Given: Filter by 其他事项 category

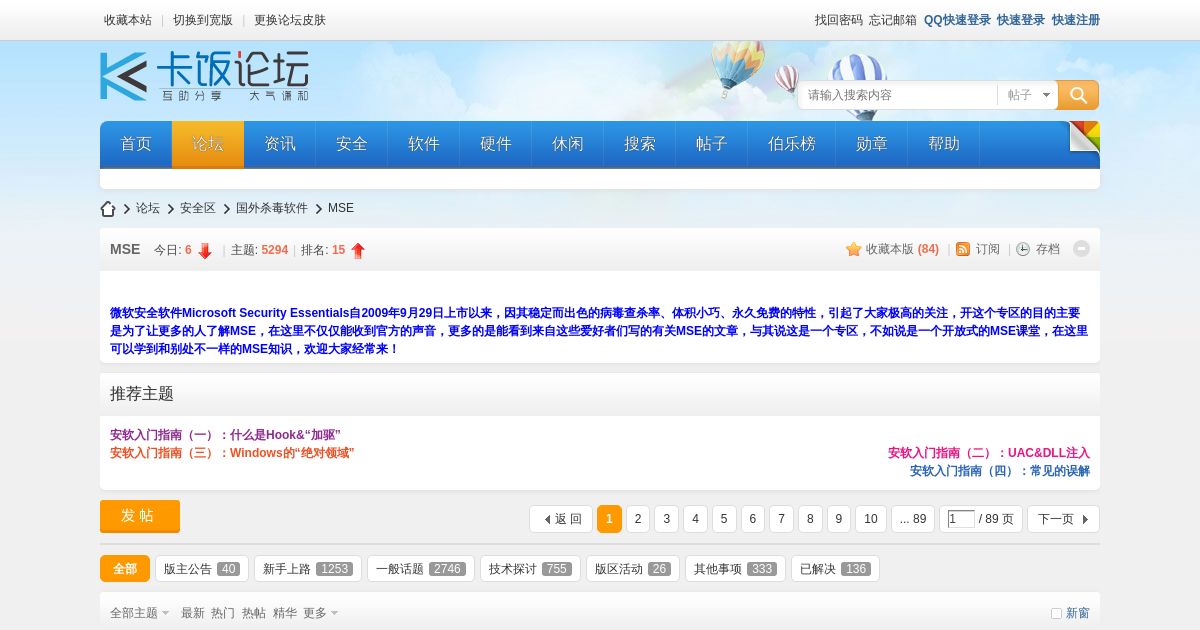Looking at the screenshot, I should (735, 569).
